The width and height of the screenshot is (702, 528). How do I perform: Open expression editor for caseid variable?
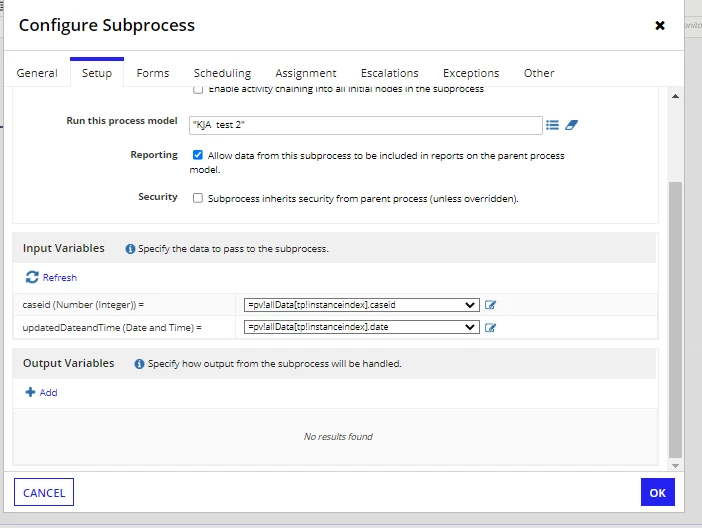pyautogui.click(x=491, y=305)
